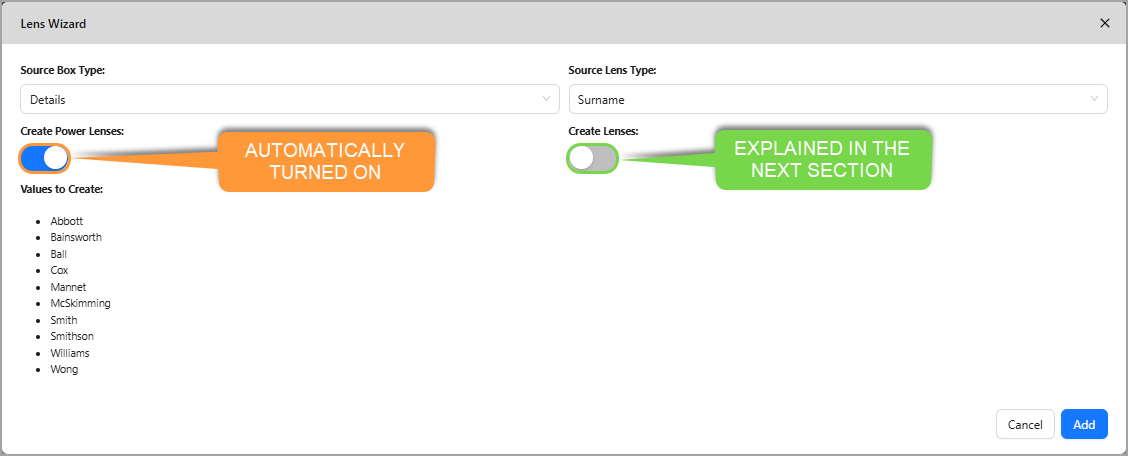This screenshot has width=1128, height=456.
Task: Click the orange Automatically Turned On callout
Action: [x=326, y=161]
